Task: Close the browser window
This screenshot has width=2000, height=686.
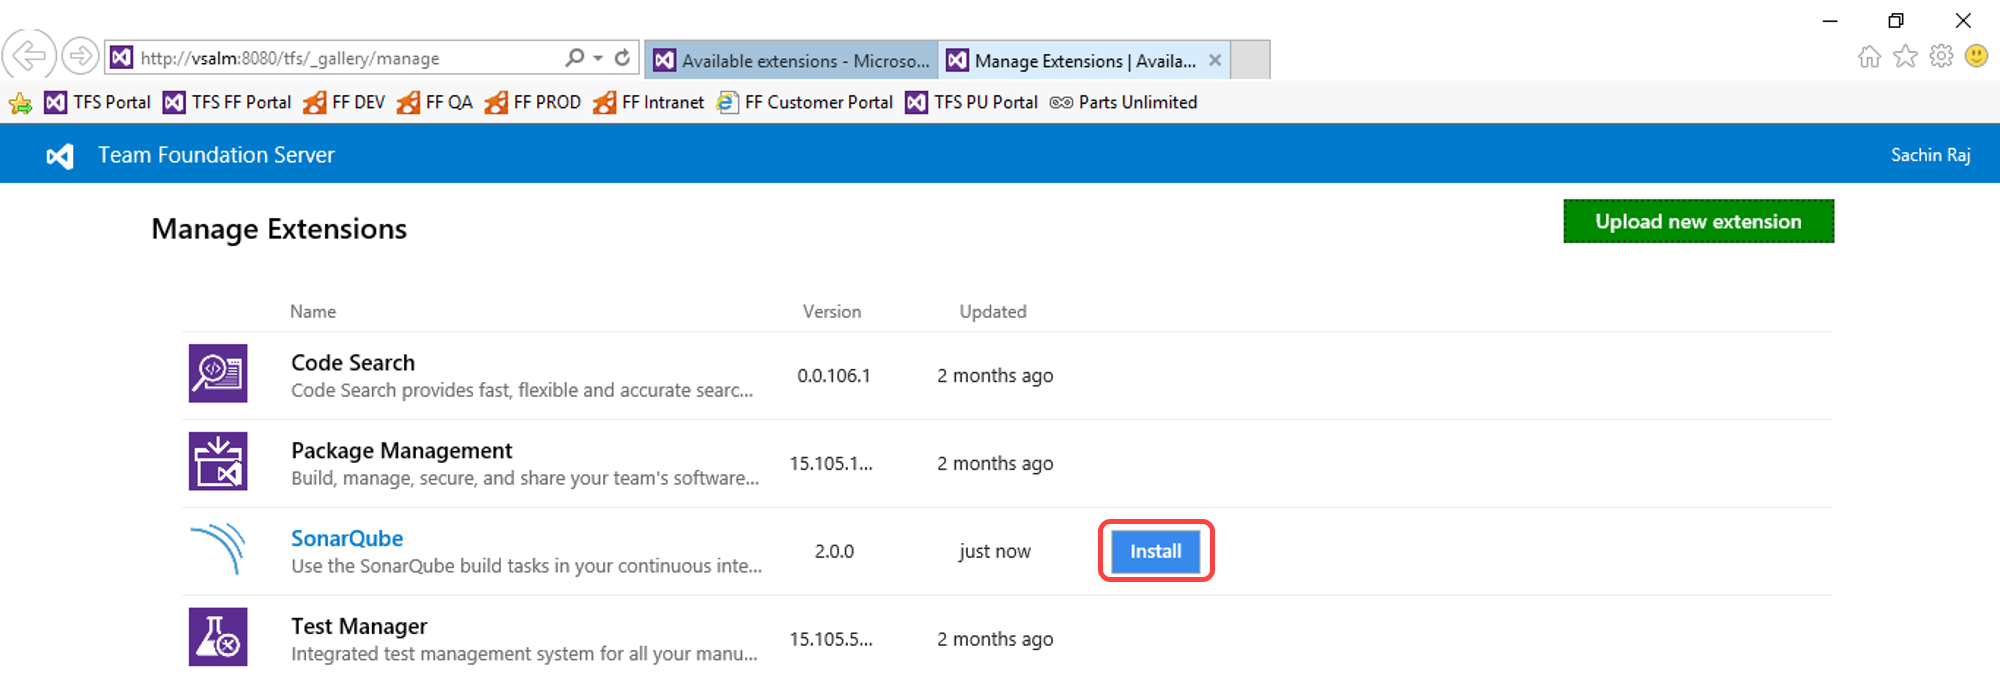Action: [1963, 20]
